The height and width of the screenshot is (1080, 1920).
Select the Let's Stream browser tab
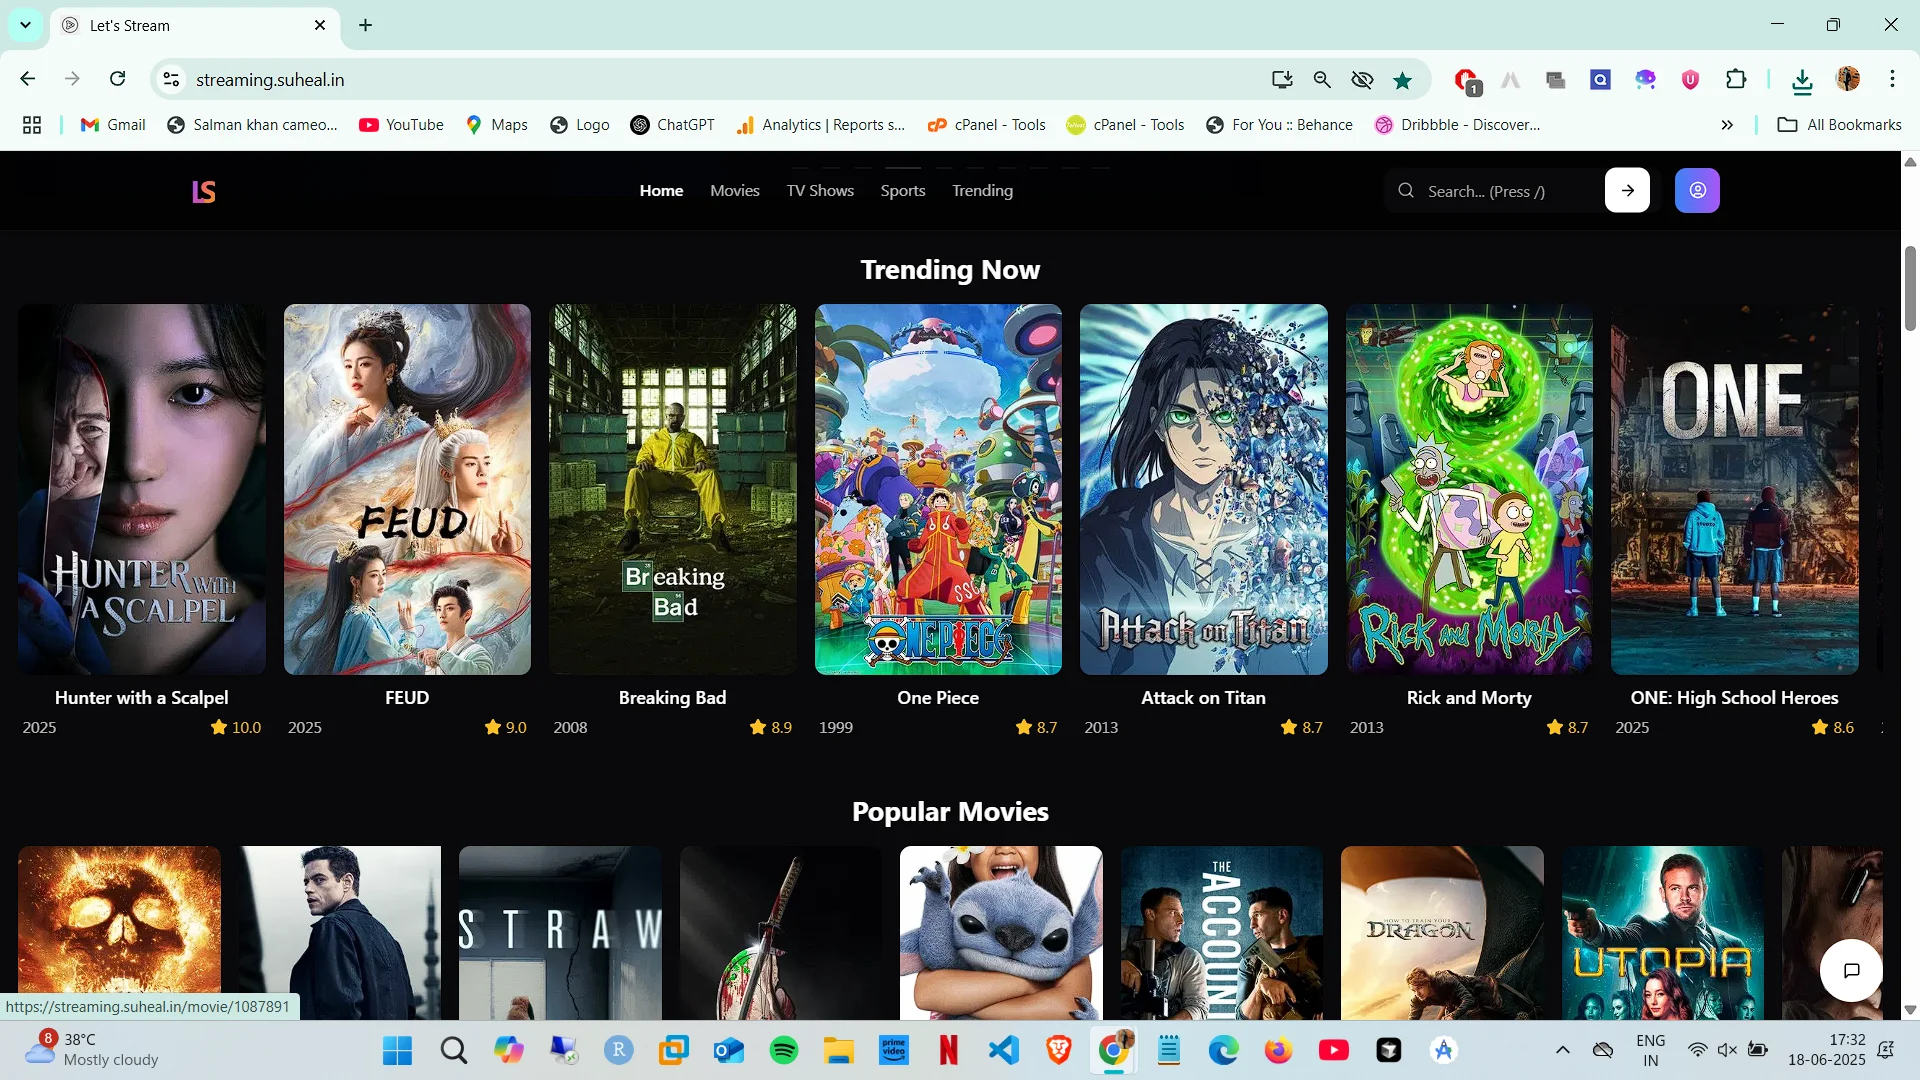coord(195,26)
